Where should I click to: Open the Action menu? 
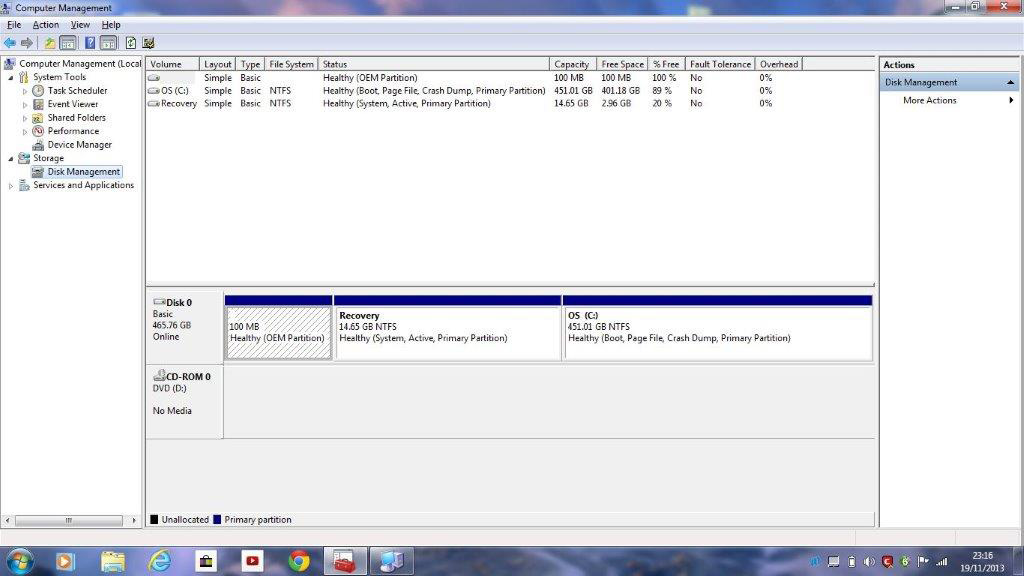46,25
